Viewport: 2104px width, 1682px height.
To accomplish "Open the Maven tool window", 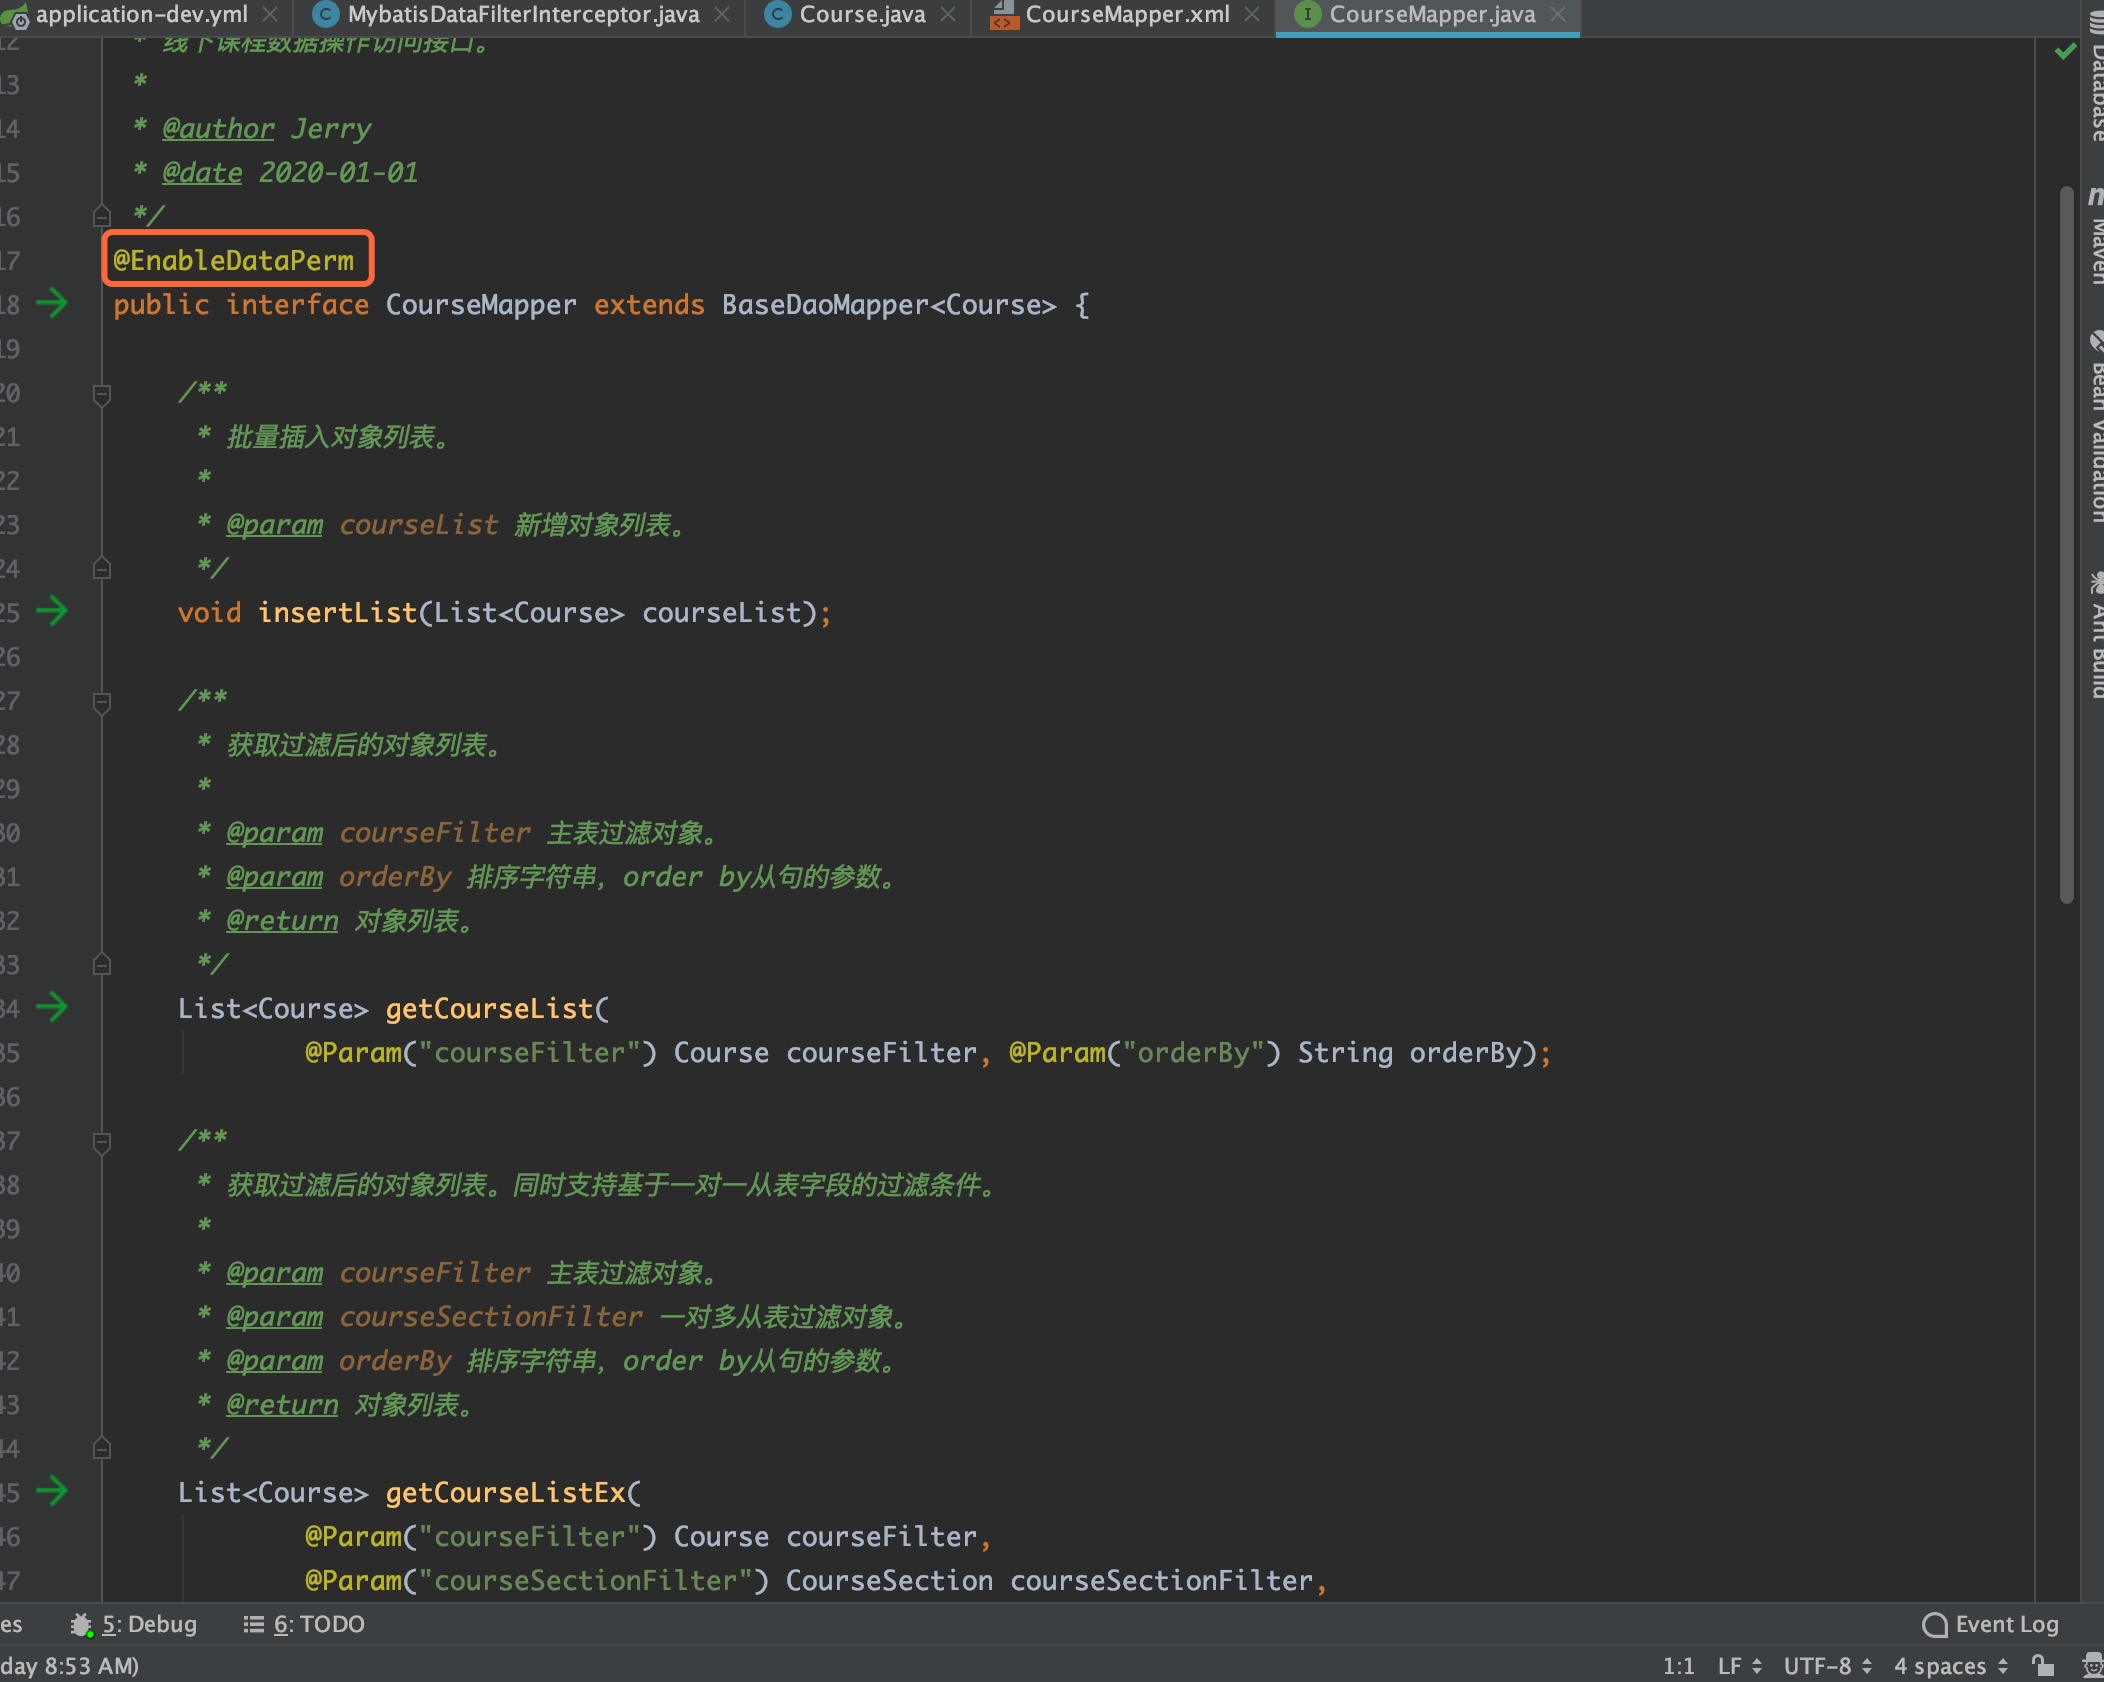I will 2095,235.
